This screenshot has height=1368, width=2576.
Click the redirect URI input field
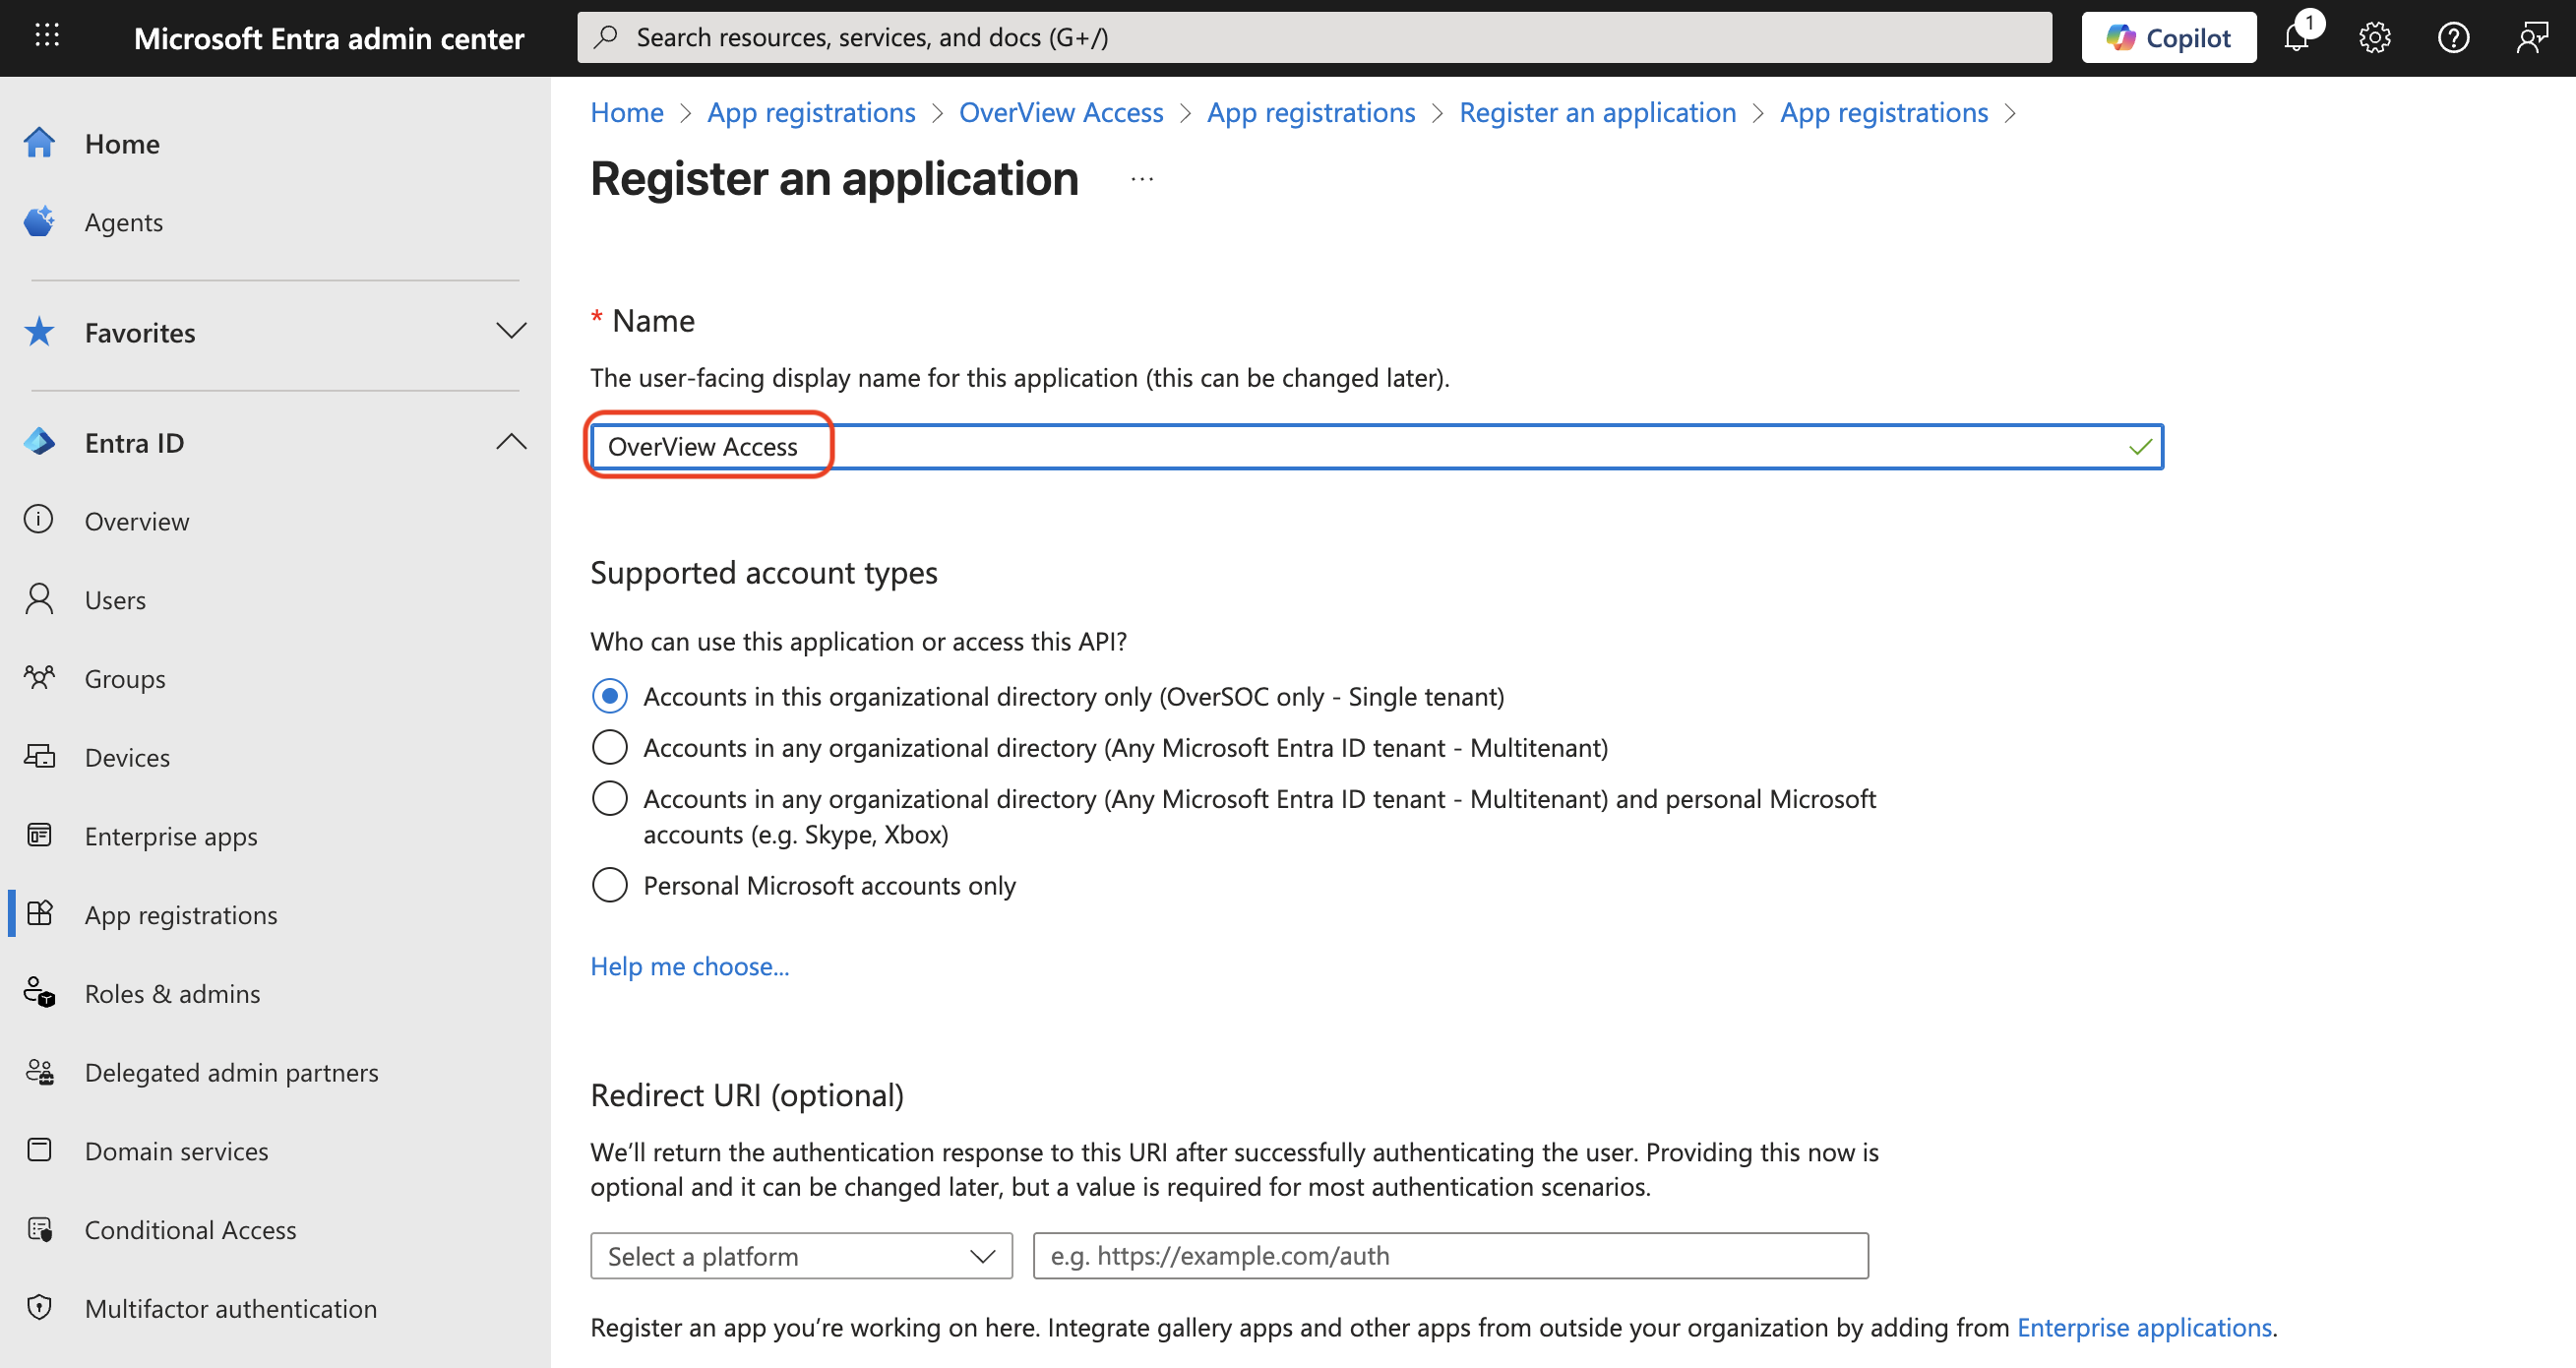point(1449,1255)
